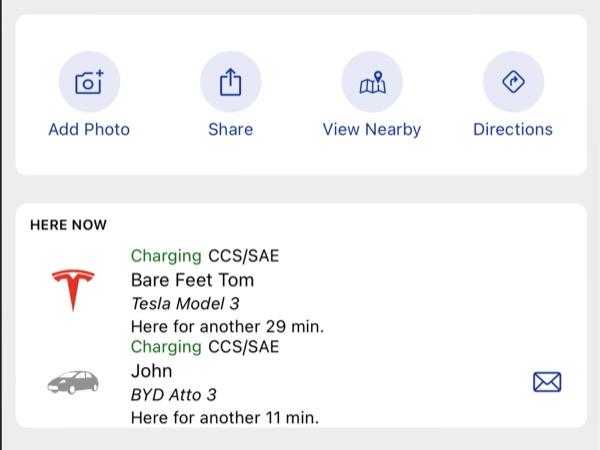
Task: Tap the Add Photo camera icon
Action: tap(89, 82)
